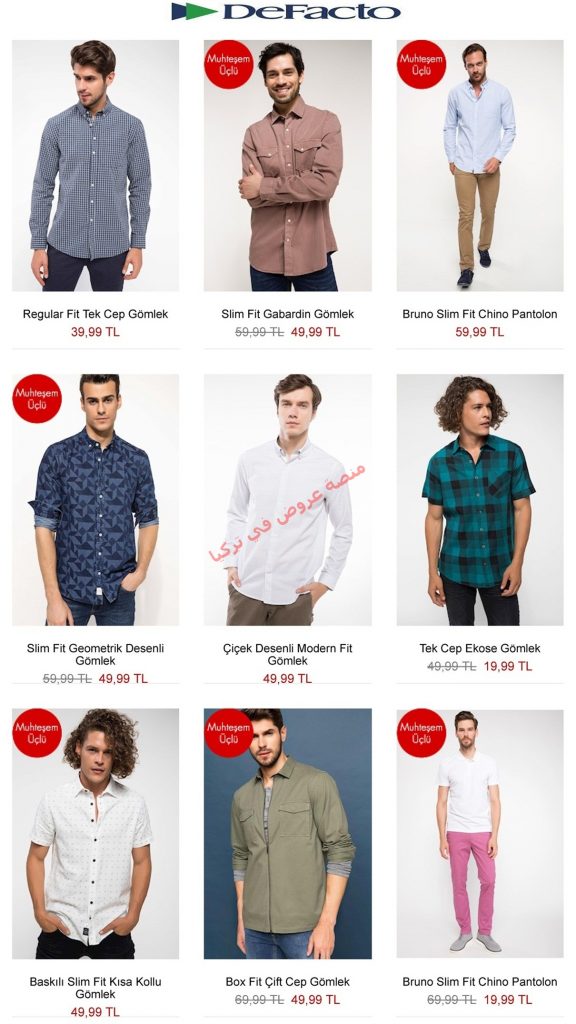Click Muhteşem Üçlü badge on pink chino photo
This screenshot has width=576, height=1024.
(421, 733)
